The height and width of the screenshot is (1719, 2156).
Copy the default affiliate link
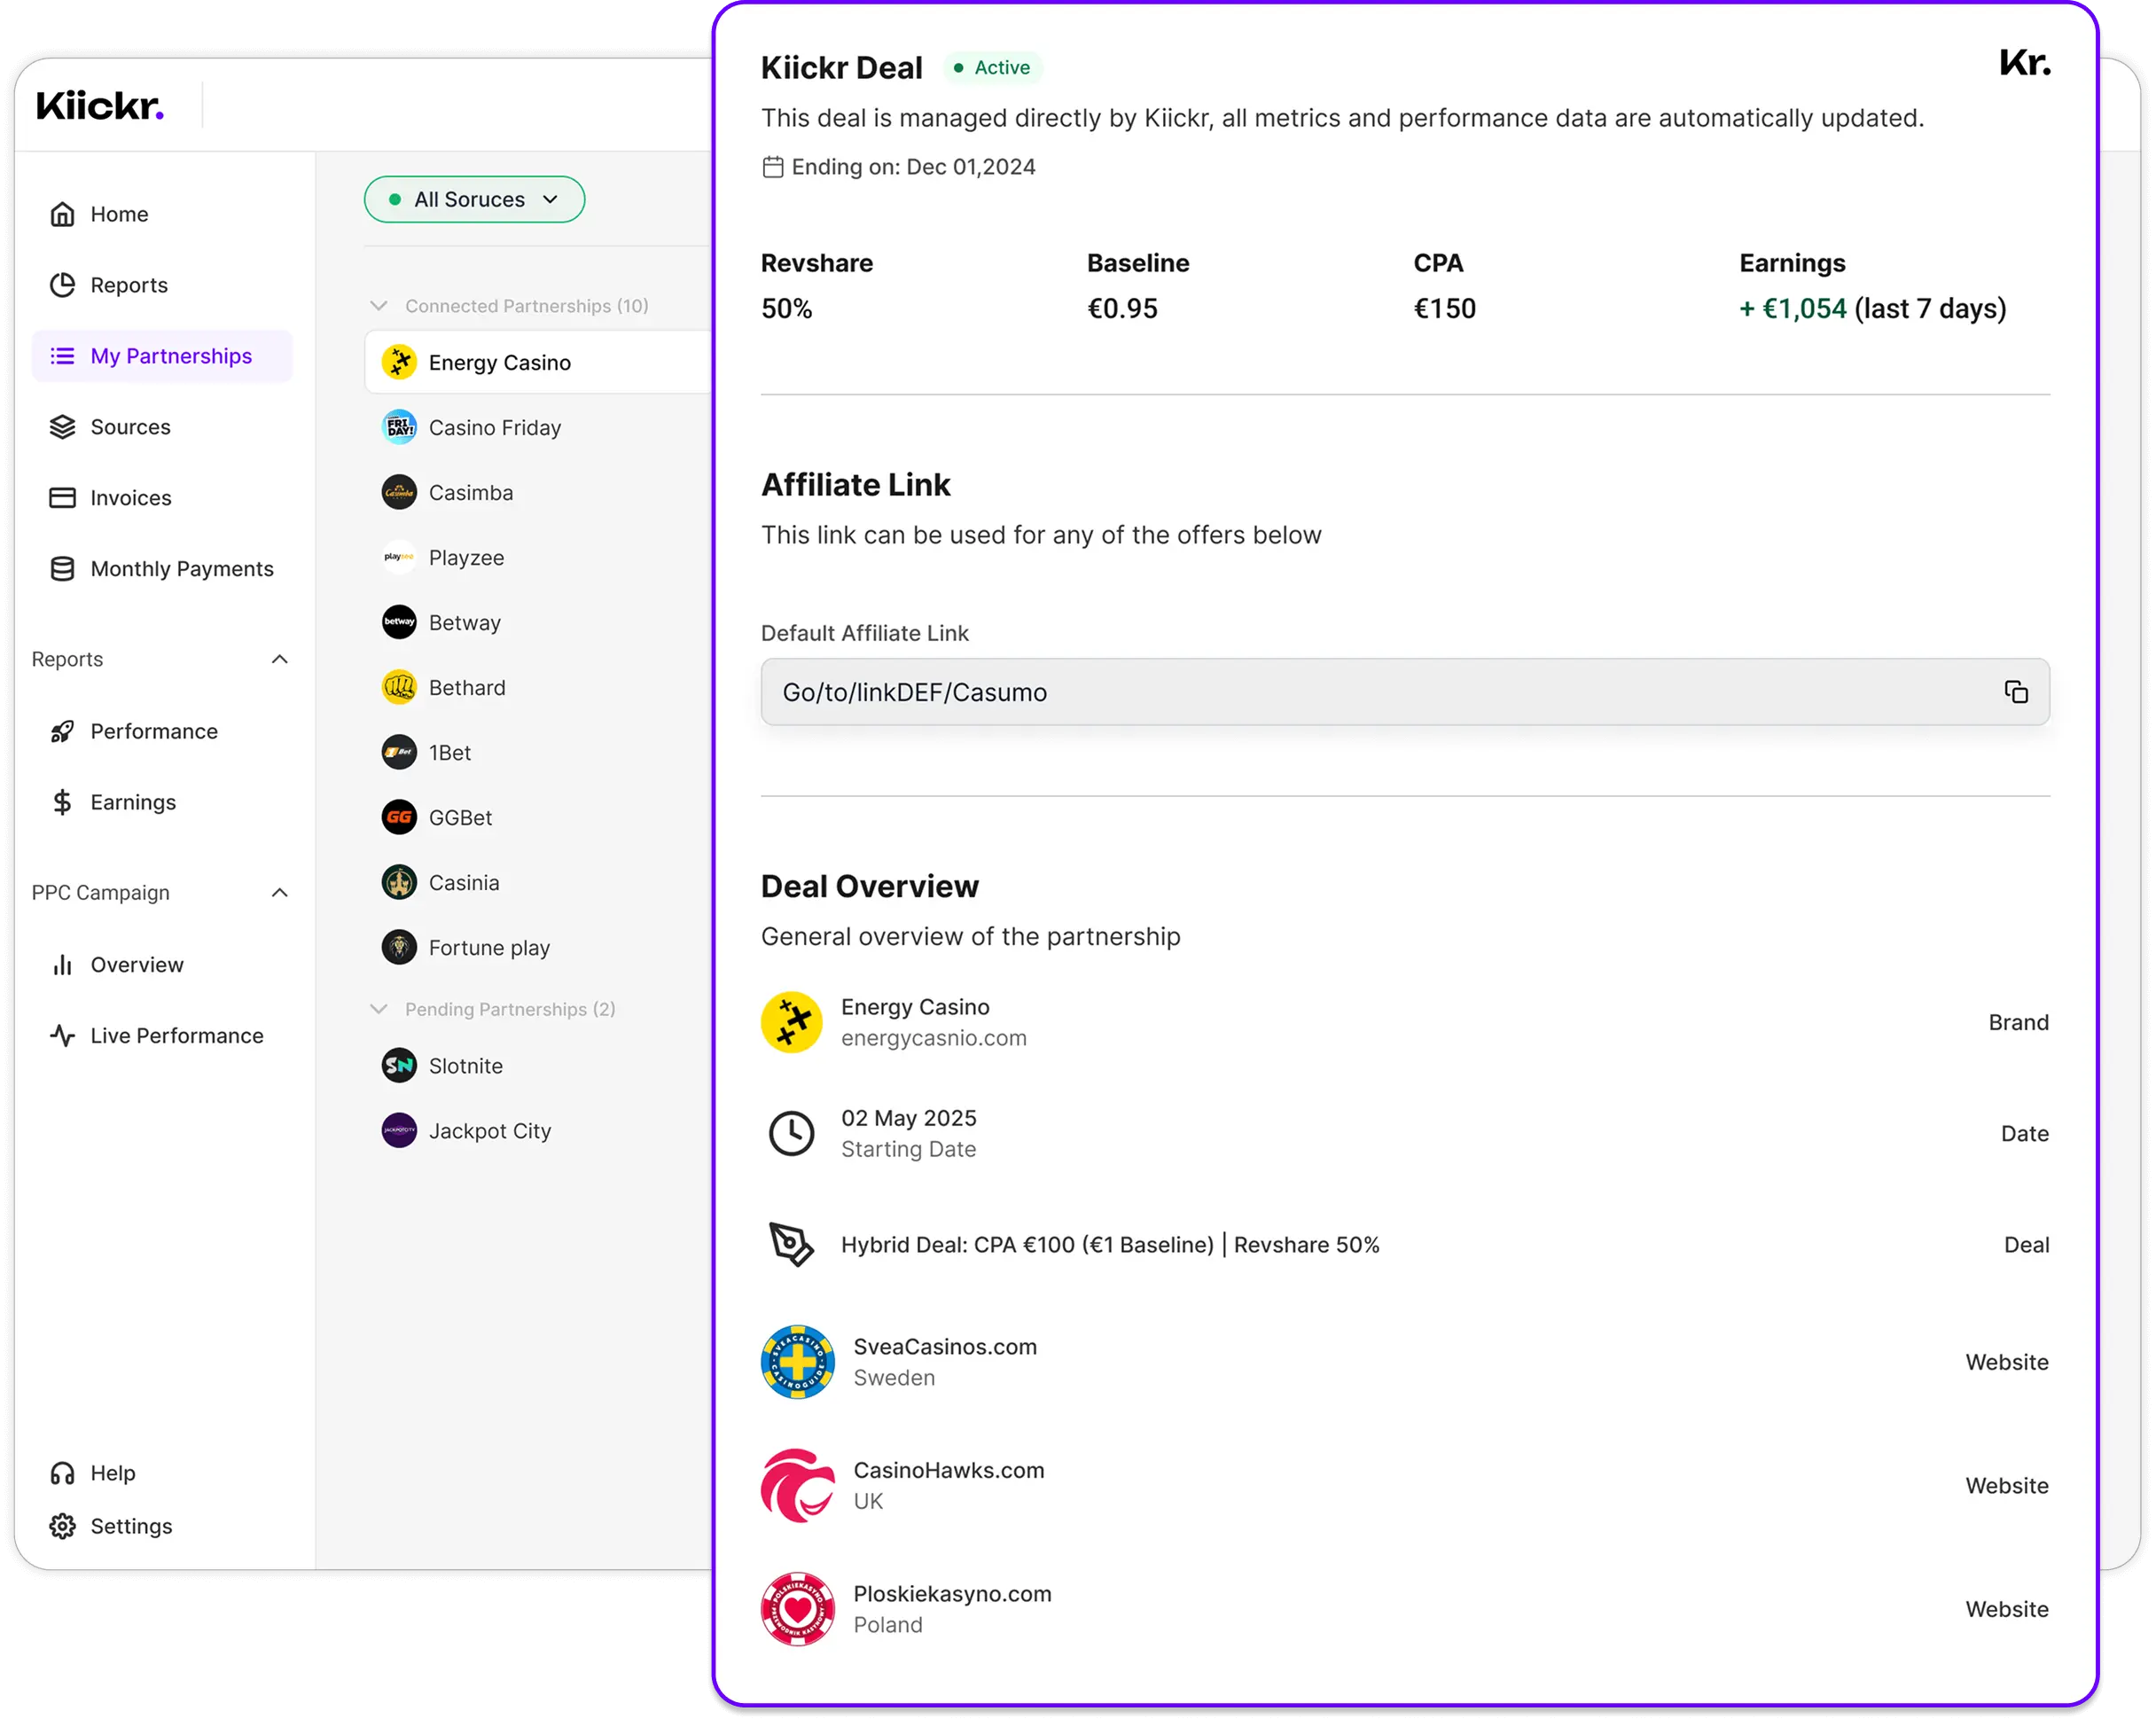pos(2016,691)
